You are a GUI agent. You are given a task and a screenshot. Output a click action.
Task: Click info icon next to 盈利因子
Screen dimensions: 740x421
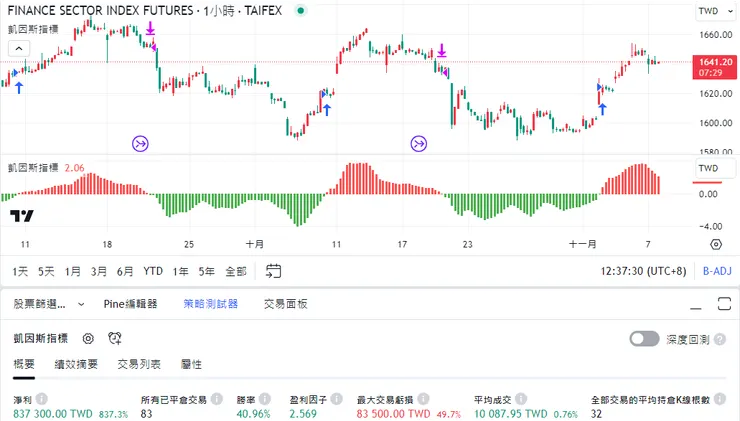pos(336,399)
